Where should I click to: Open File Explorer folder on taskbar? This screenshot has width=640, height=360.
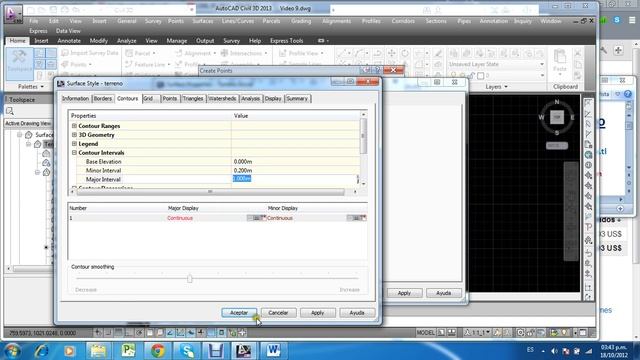(98, 351)
